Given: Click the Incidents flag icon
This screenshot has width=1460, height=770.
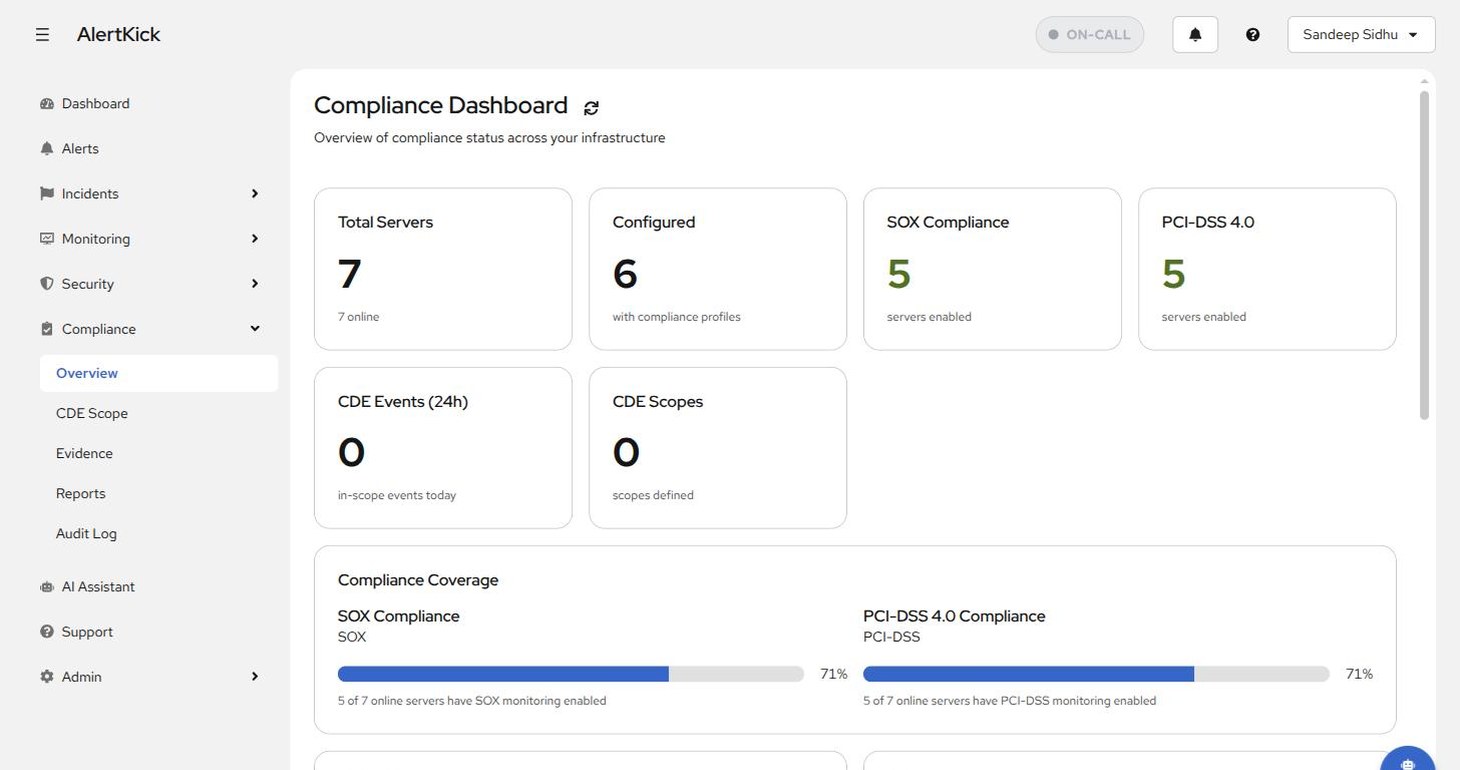Looking at the screenshot, I should pos(47,194).
